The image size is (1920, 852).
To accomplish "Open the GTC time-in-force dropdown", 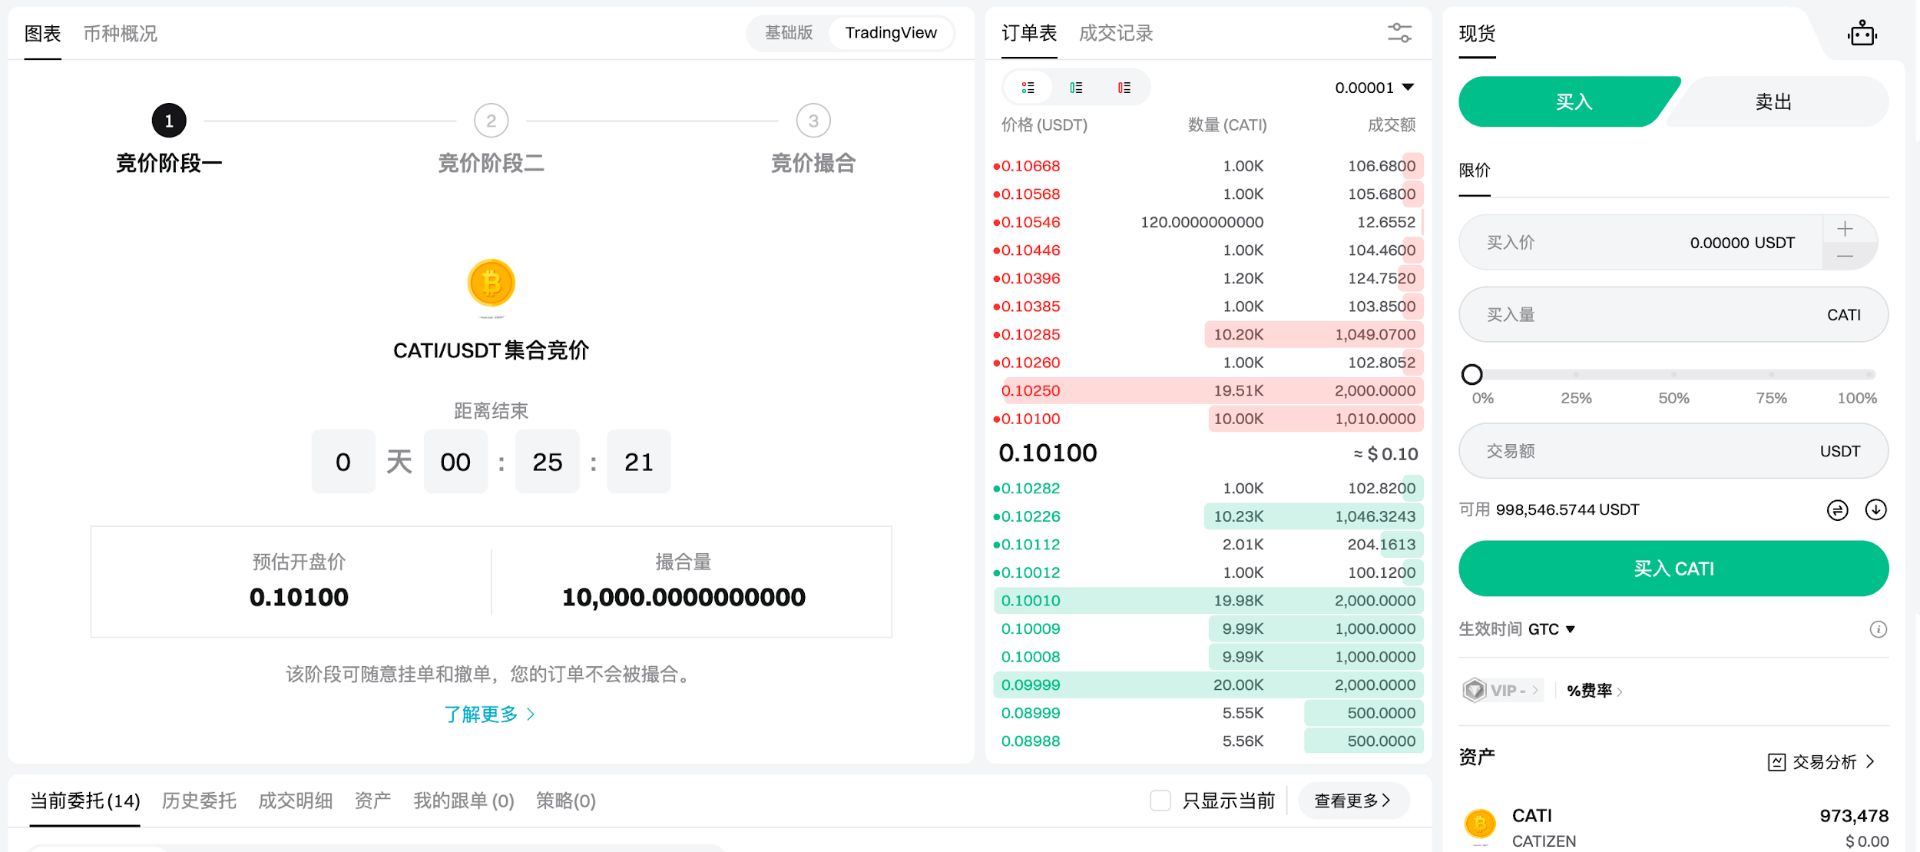I will tap(1551, 629).
